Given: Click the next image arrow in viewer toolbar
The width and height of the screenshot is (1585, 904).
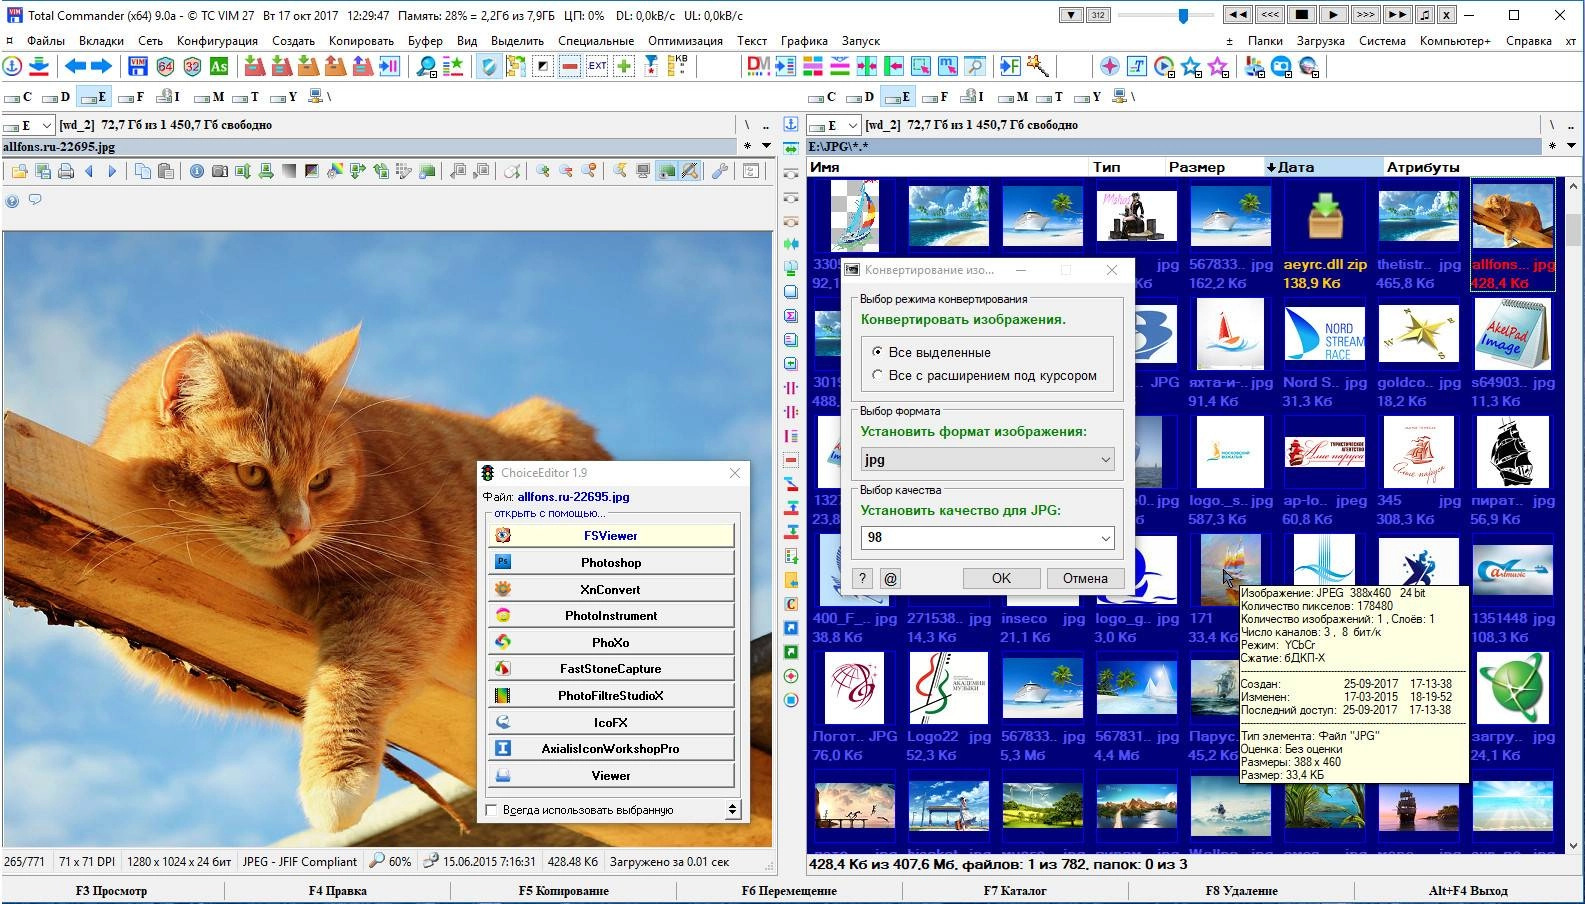Looking at the screenshot, I should [112, 171].
